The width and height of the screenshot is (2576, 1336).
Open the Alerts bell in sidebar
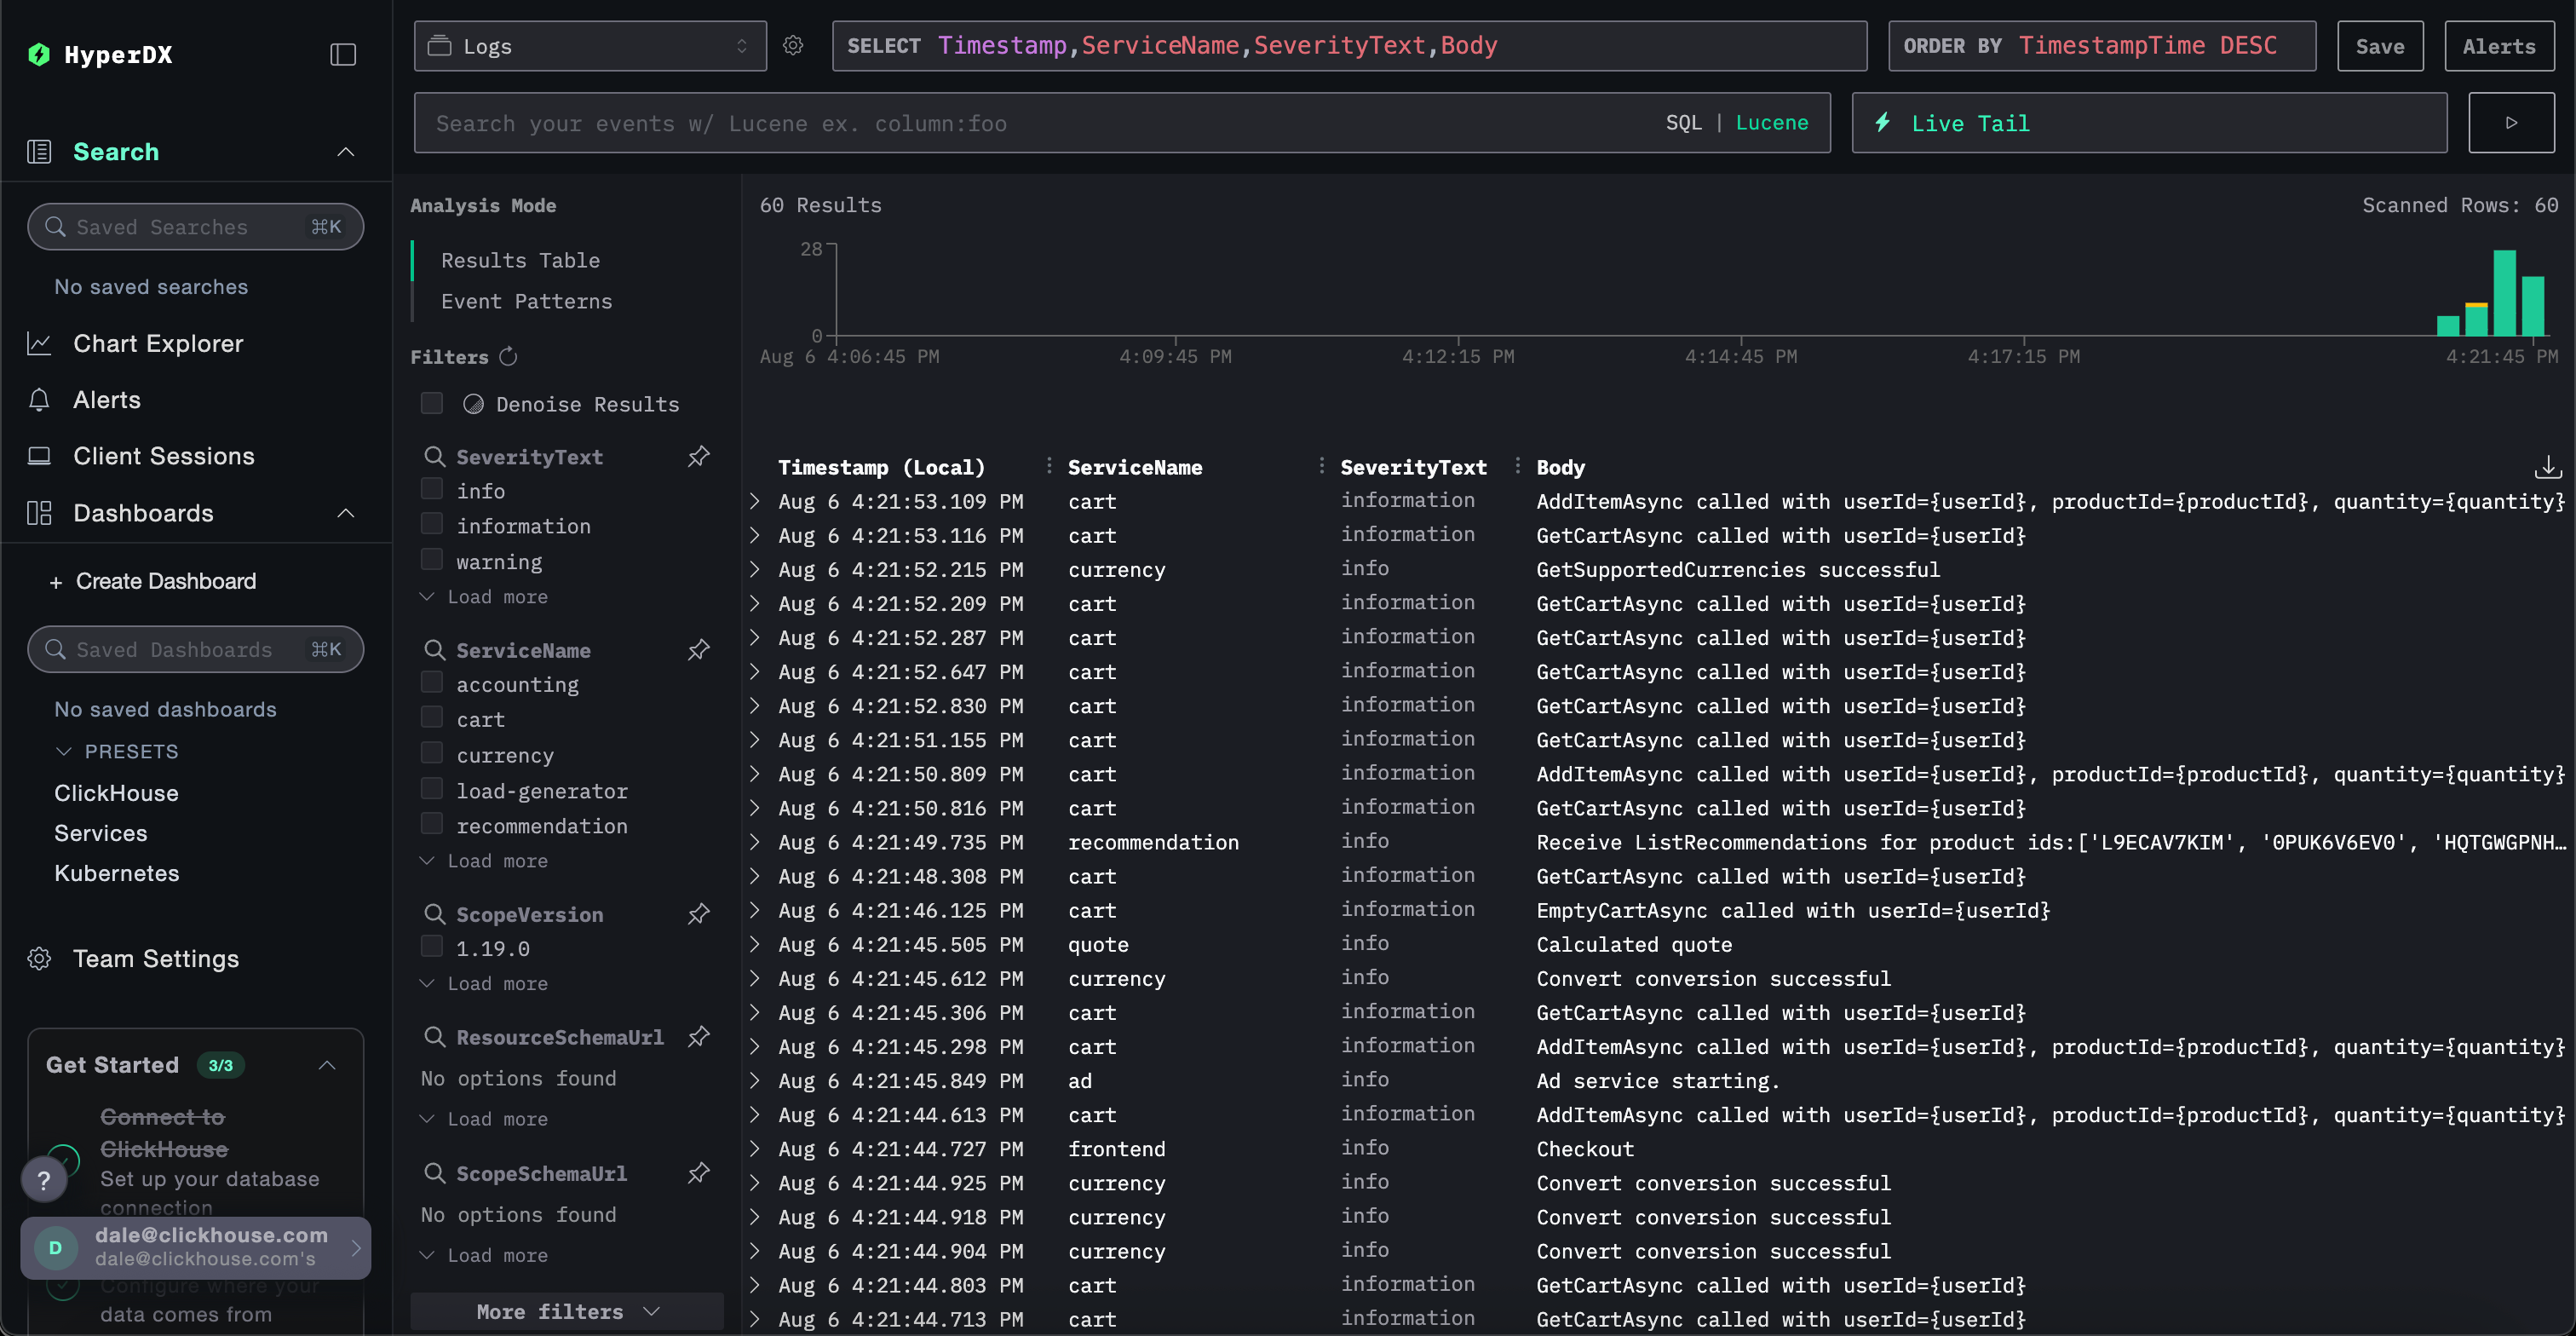106,399
